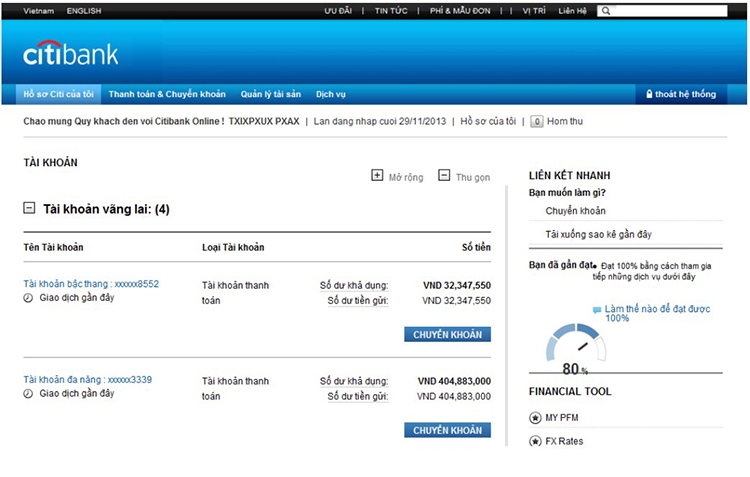Click the bold VND 404,883,000 available balance
Screen dimensions: 750x477
(454, 381)
